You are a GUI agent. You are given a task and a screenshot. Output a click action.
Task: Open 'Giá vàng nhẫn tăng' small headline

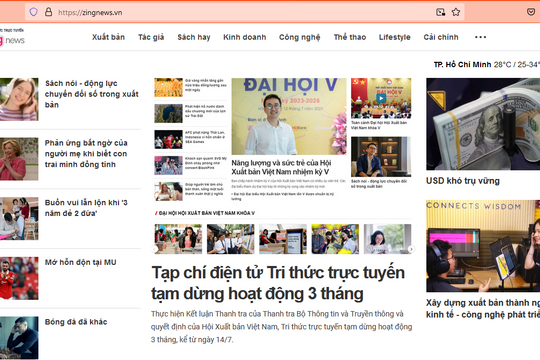206,85
